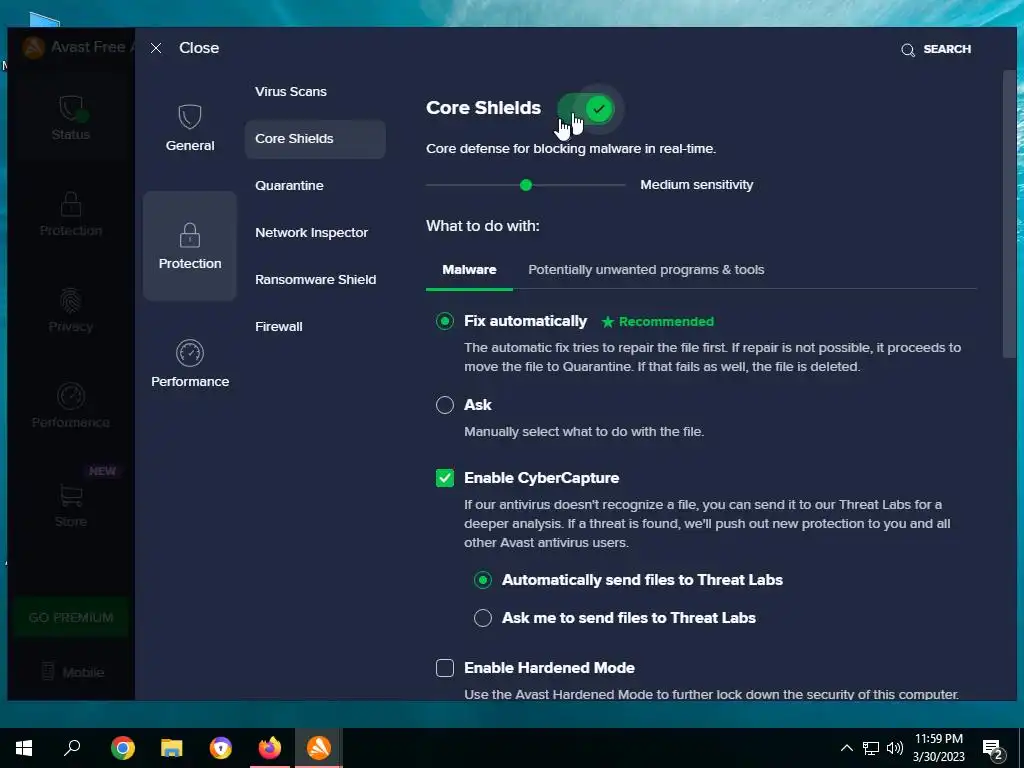Switch to the Malware tab

[x=469, y=270]
